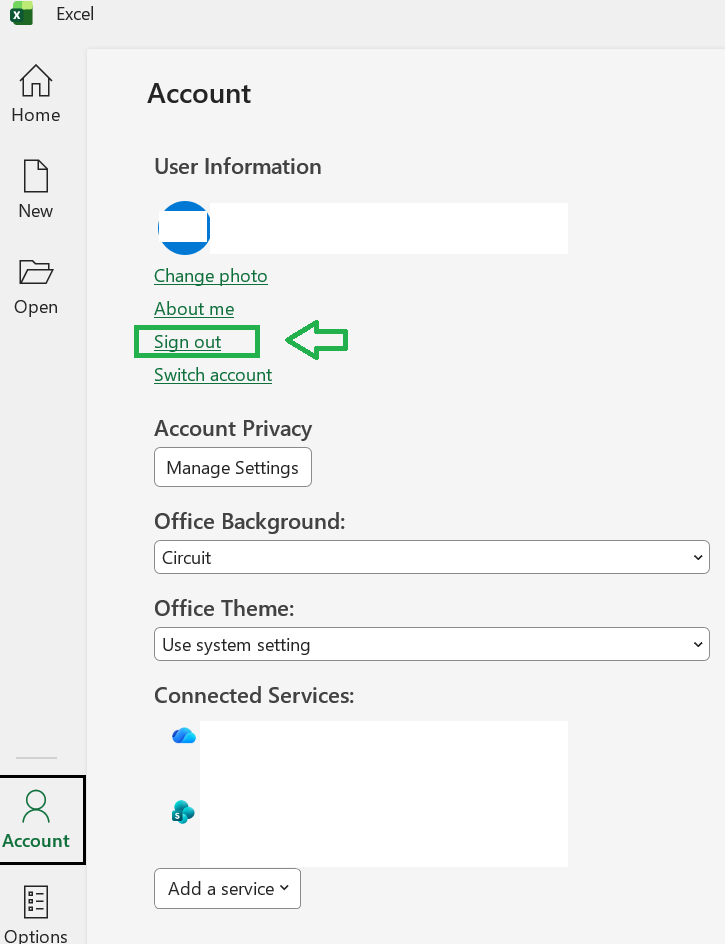Click the user profile photo
The width and height of the screenshot is (725, 944).
coord(184,228)
